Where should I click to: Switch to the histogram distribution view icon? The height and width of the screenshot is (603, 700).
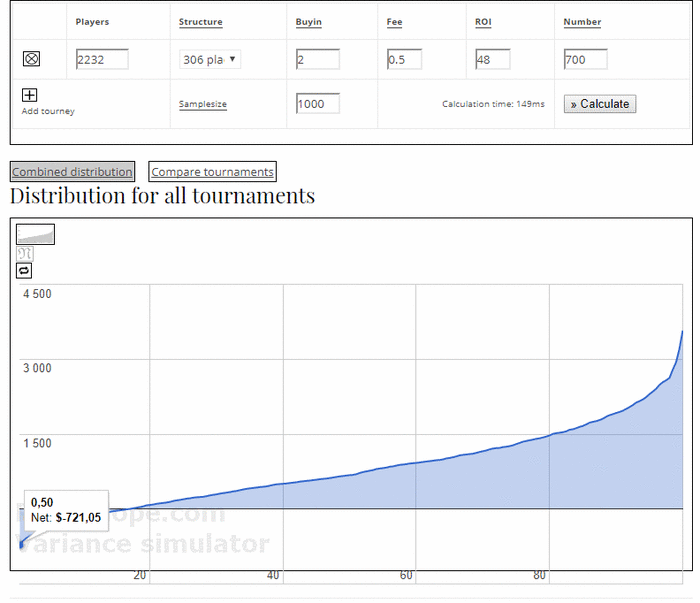[x=25, y=254]
